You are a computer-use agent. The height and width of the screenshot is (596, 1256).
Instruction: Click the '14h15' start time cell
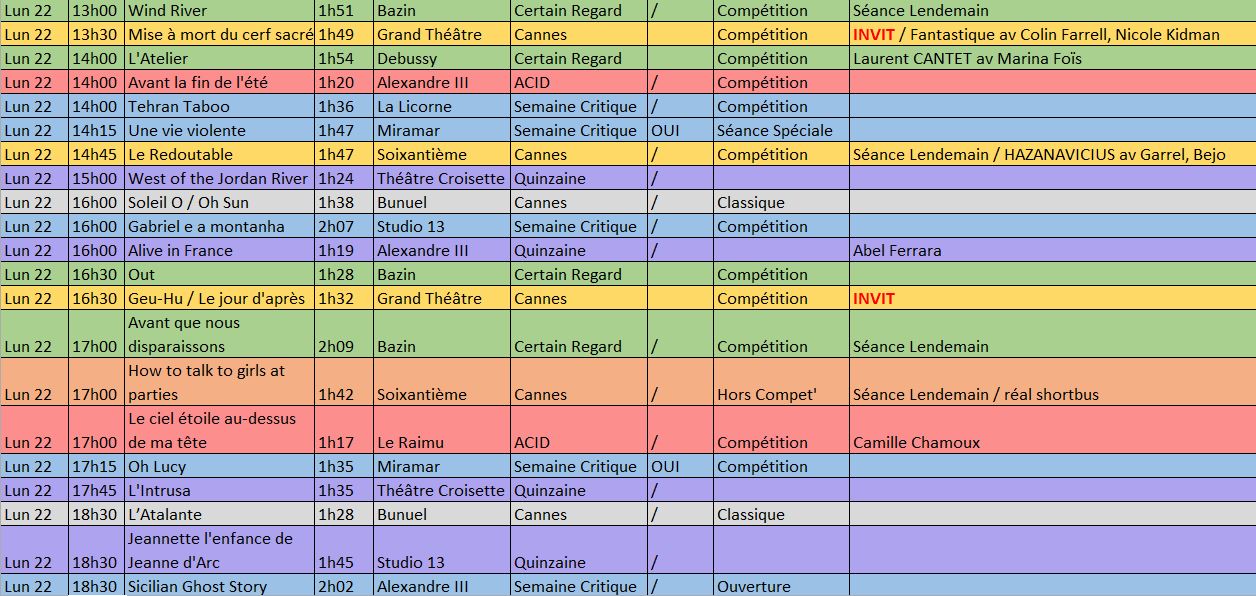(x=96, y=131)
